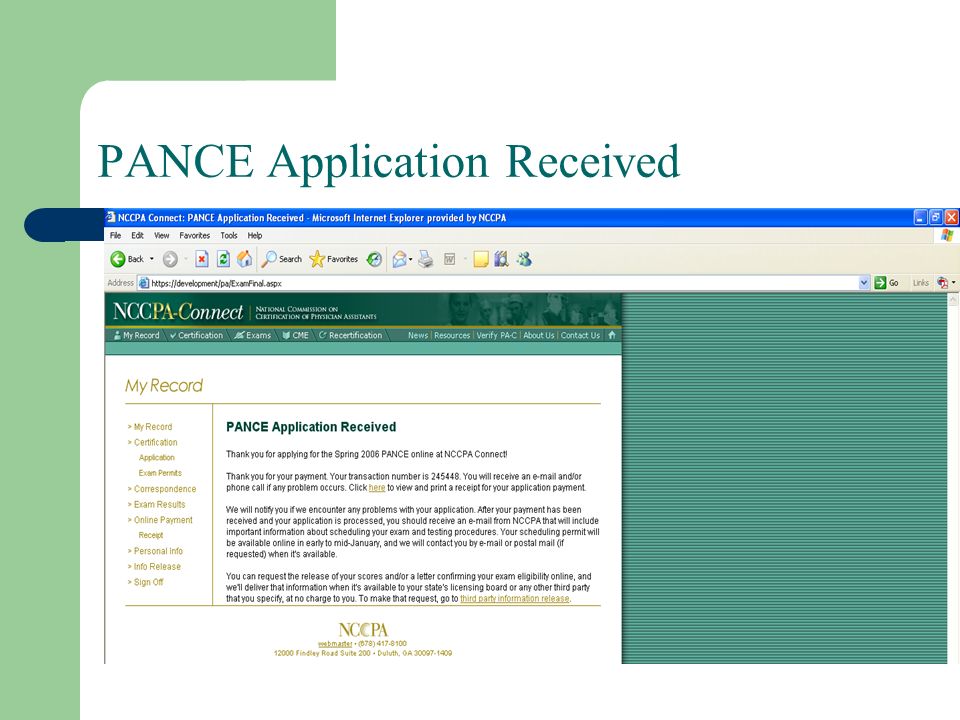Open the Help menu
This screenshot has height=720, width=960.
255,236
